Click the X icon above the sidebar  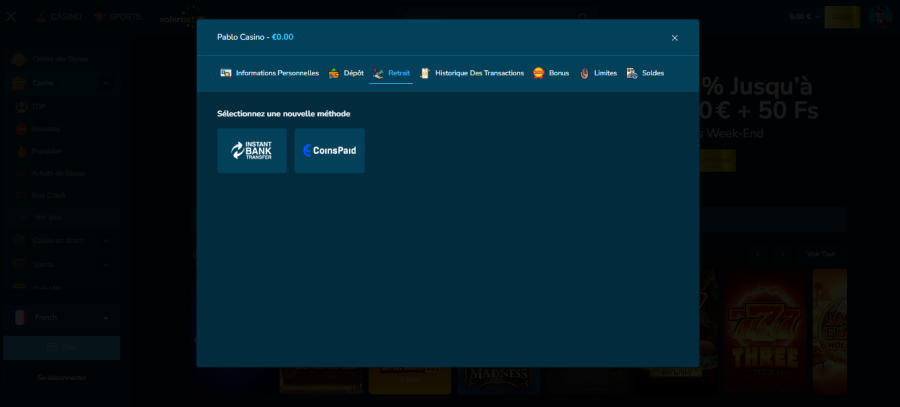pyautogui.click(x=11, y=17)
